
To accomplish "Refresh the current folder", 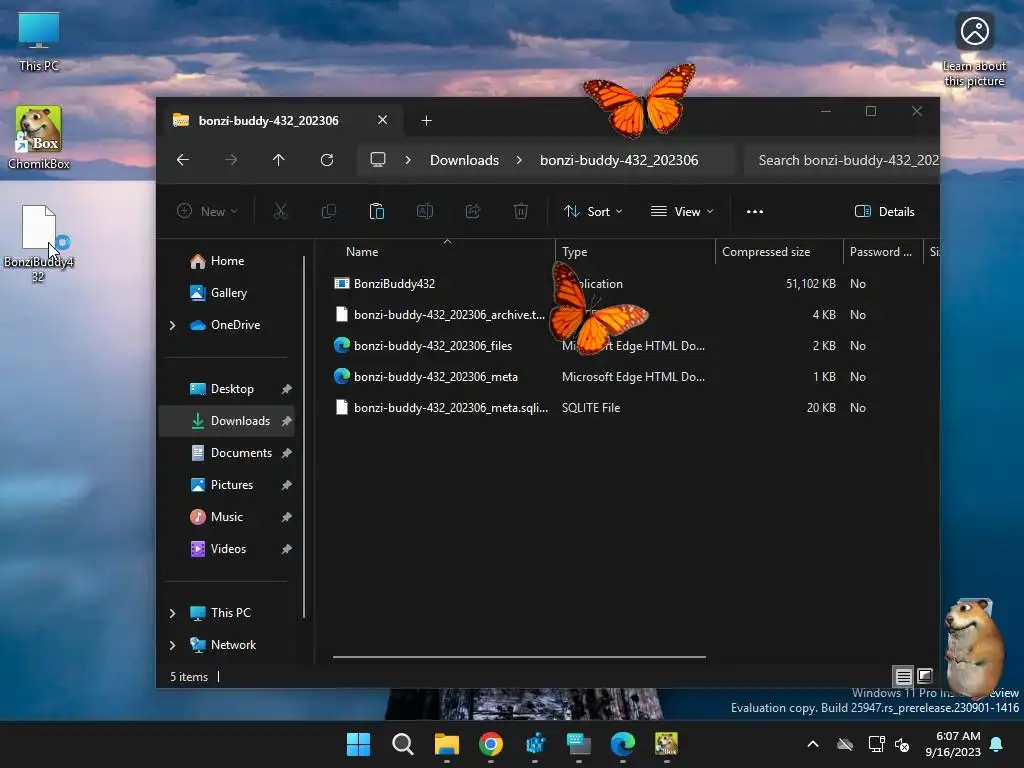I will [327, 160].
